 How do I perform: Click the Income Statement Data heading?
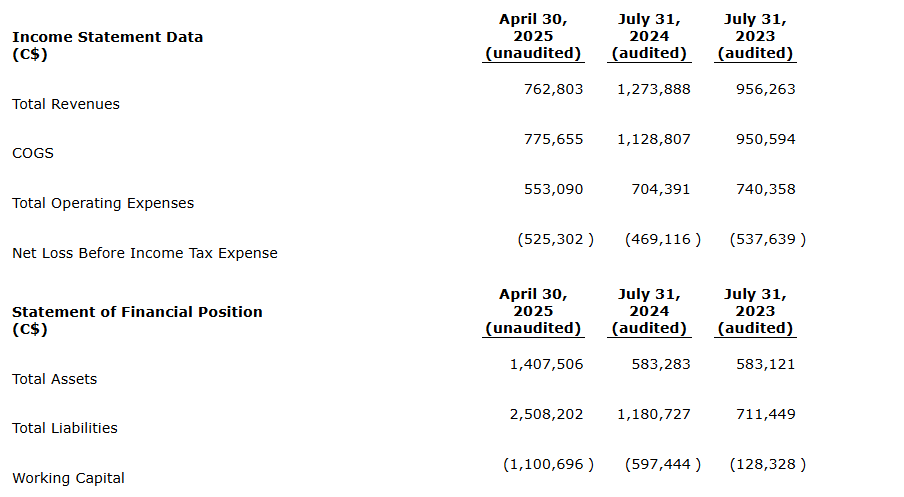pyautogui.click(x=107, y=37)
